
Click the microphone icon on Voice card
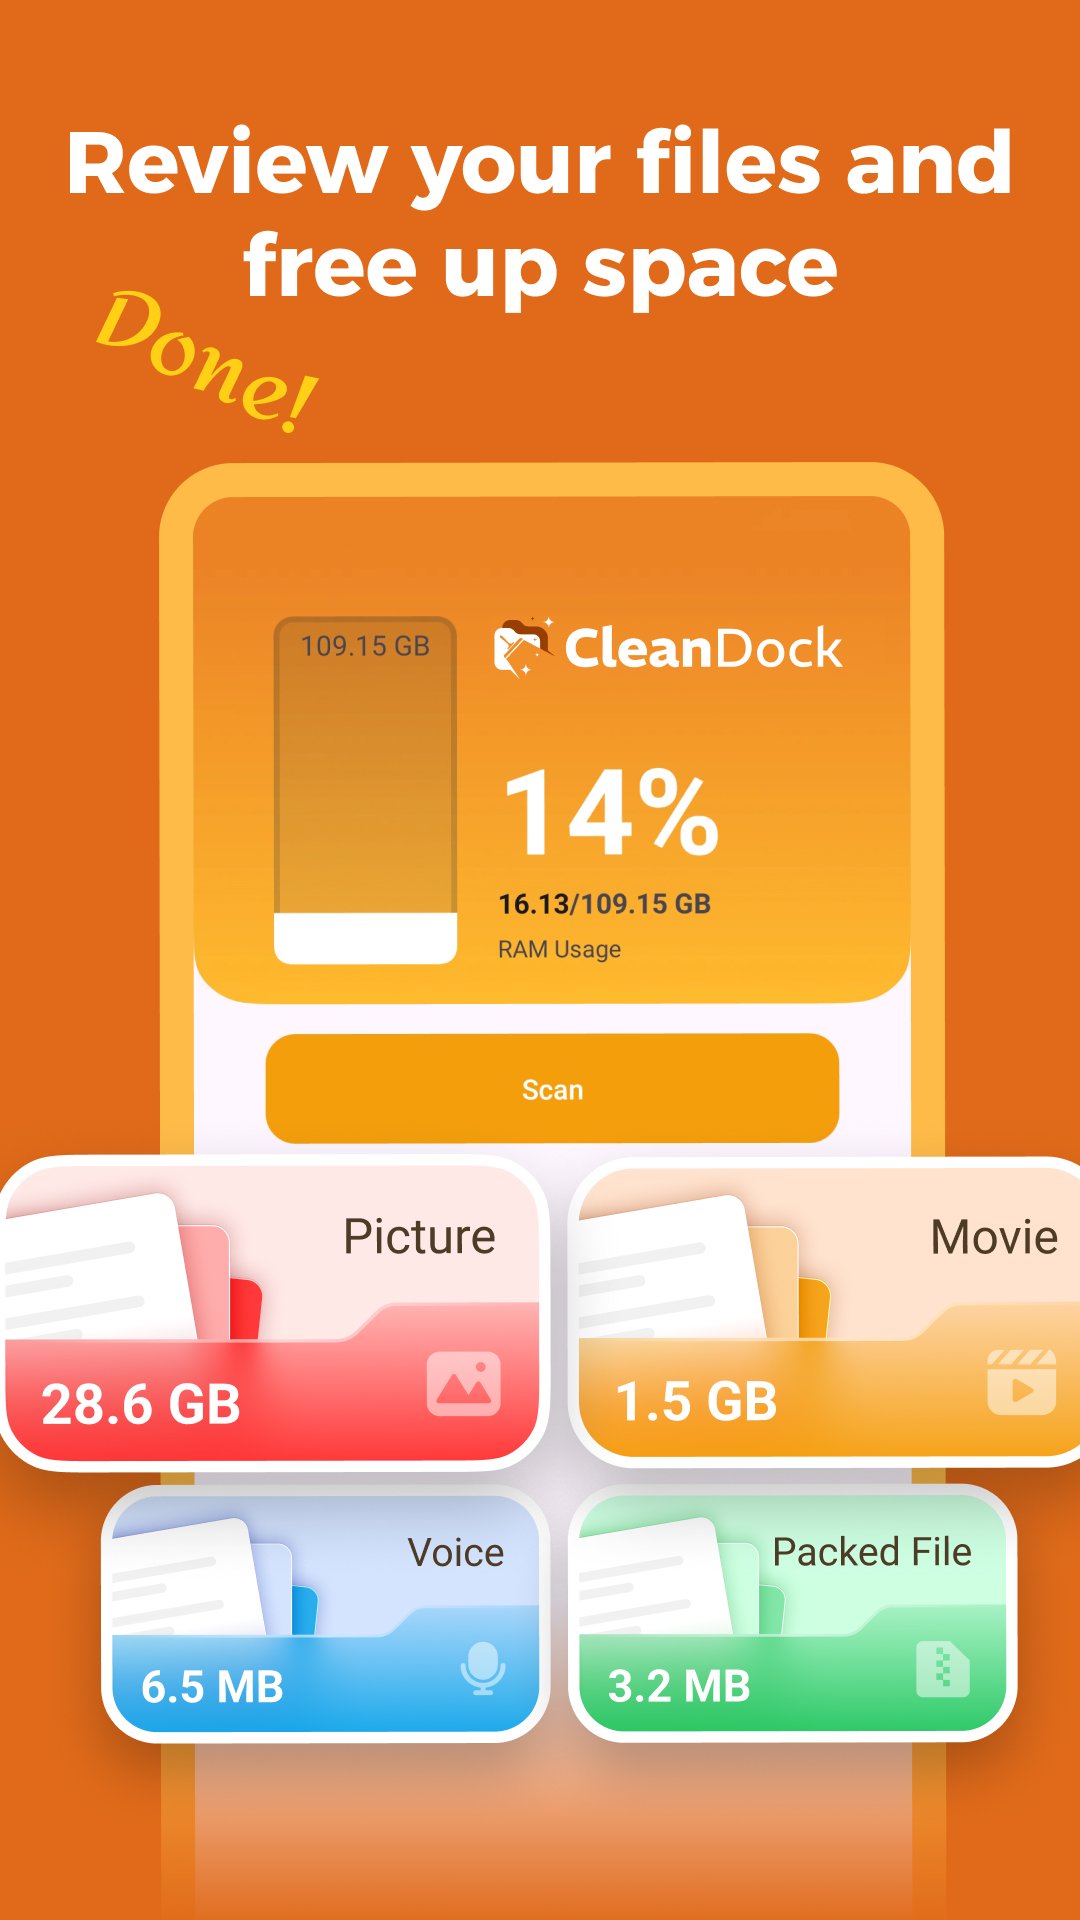(483, 1667)
